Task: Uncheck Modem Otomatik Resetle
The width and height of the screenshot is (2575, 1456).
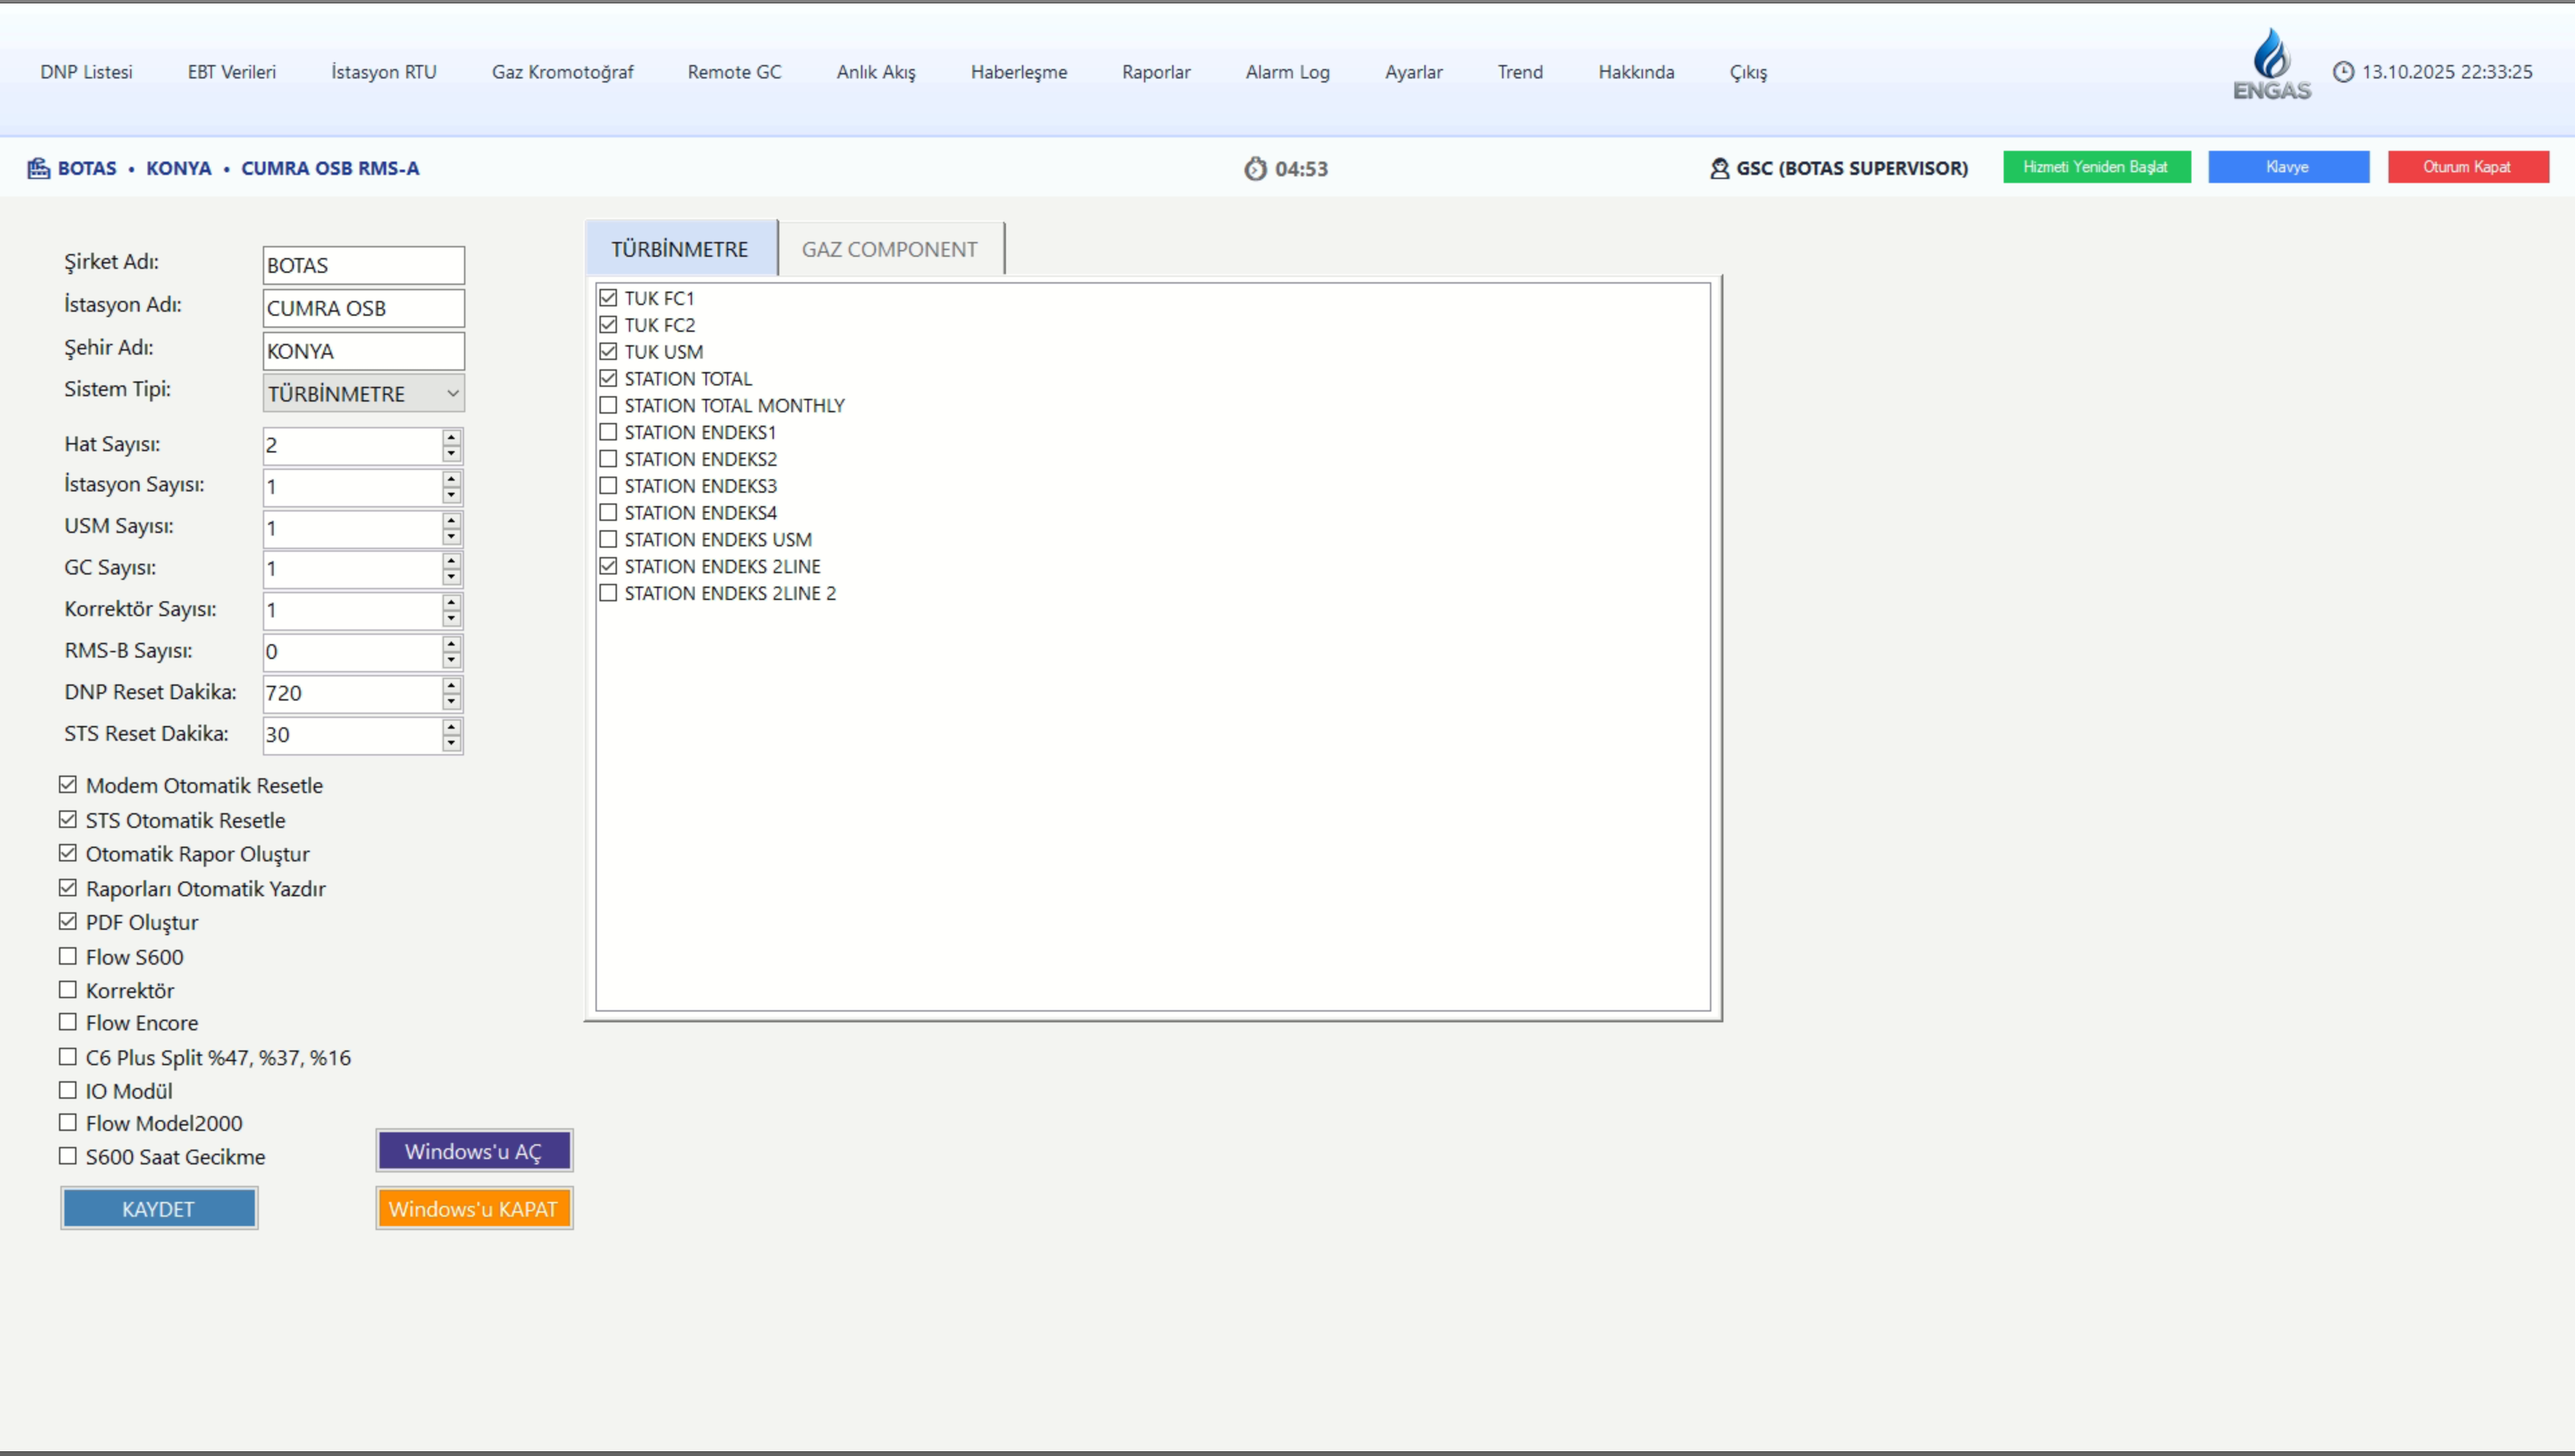Action: [68, 785]
